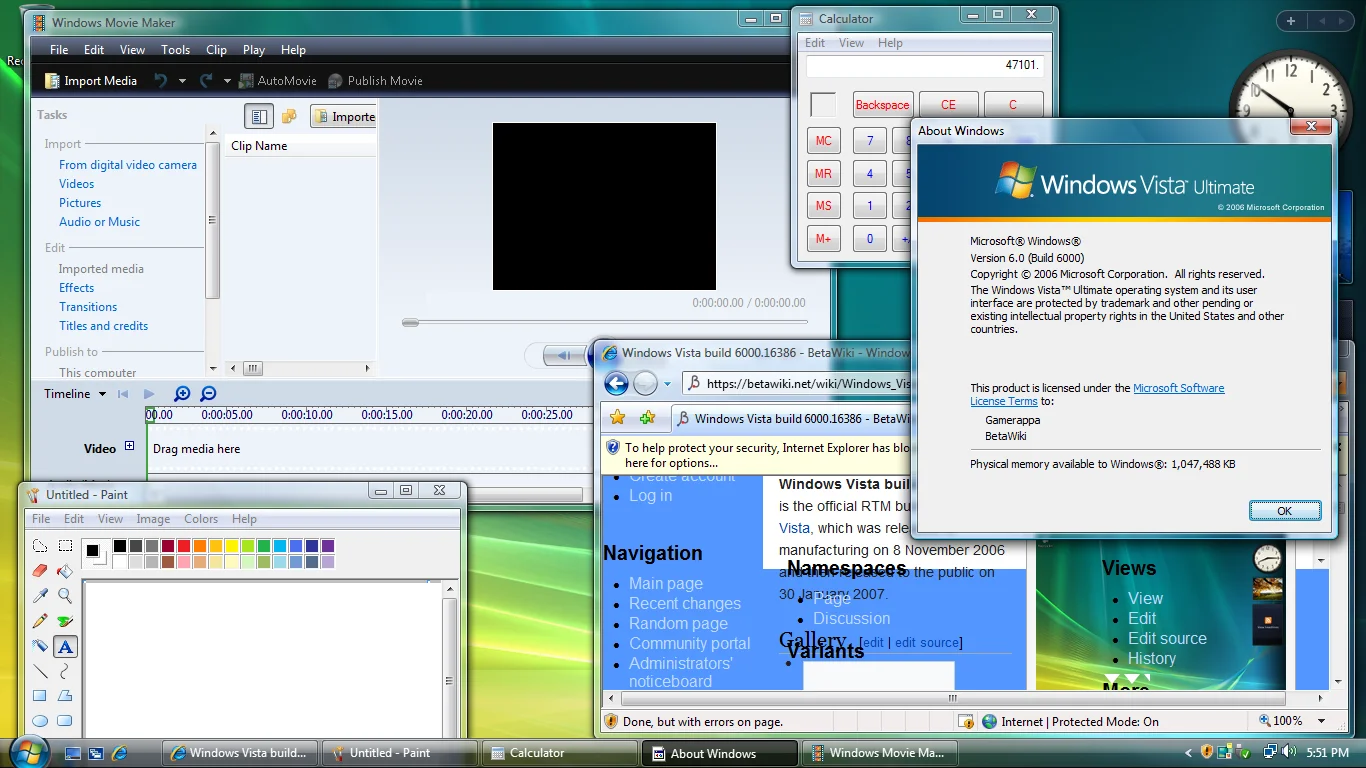Choose the Polygon tool in Paint
The image size is (1366, 768).
(65, 696)
